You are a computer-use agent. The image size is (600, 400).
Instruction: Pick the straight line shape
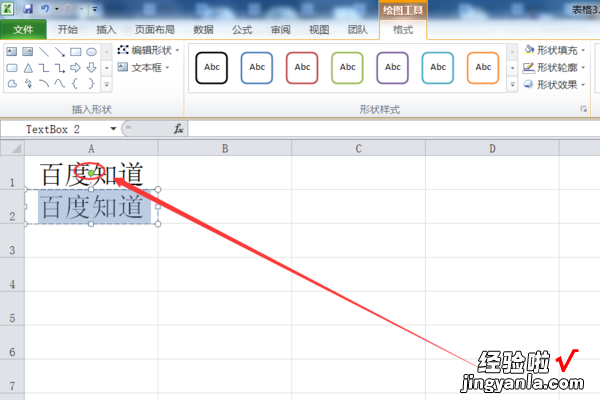tap(44, 52)
